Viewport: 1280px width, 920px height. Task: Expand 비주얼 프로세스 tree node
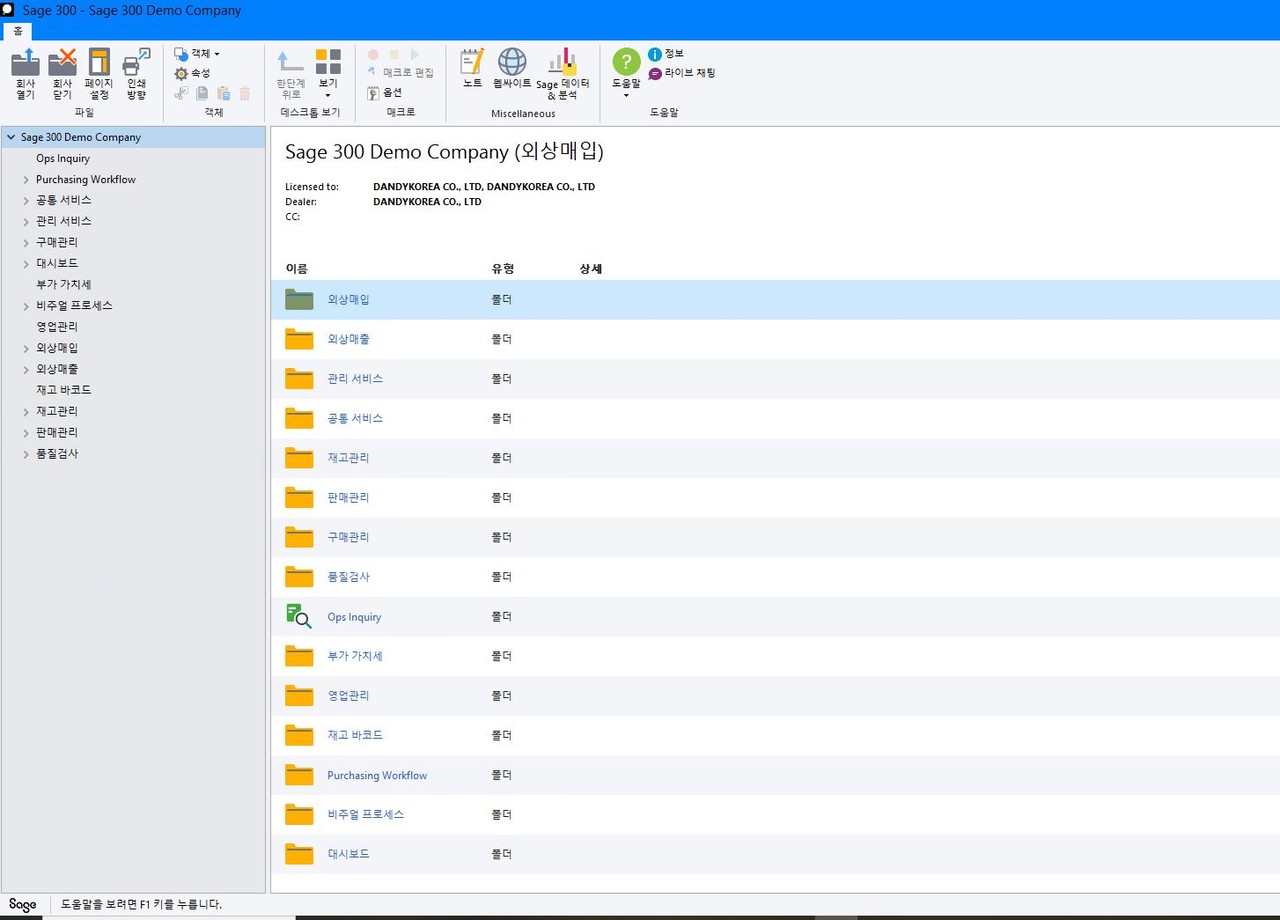(x=26, y=306)
